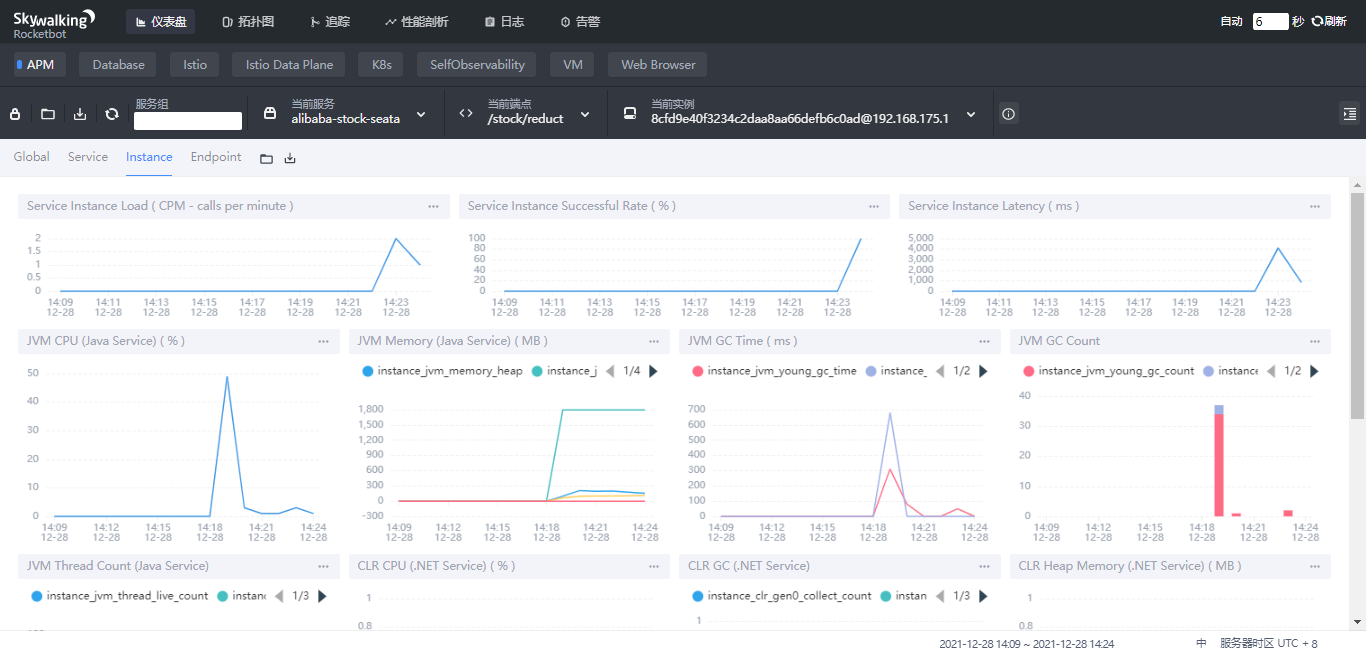The height and width of the screenshot is (657, 1366).
Task: Open Service Instance Latency chart options menu
Action: click(1315, 206)
